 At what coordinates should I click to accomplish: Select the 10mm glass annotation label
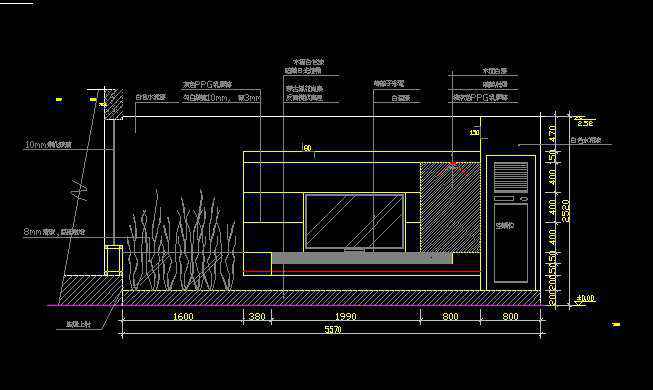tap(48, 145)
